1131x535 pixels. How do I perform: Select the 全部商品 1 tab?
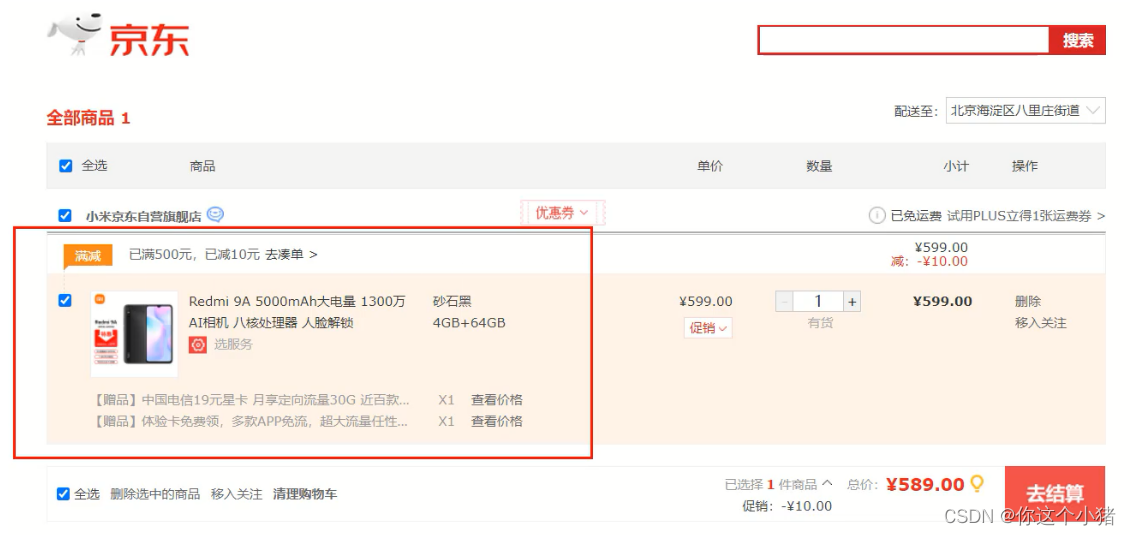(88, 118)
